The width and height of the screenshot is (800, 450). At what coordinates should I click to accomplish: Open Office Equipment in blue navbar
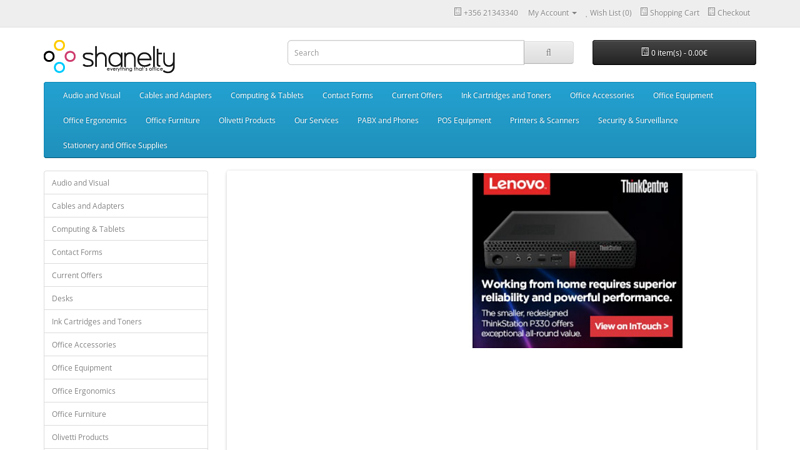683,95
